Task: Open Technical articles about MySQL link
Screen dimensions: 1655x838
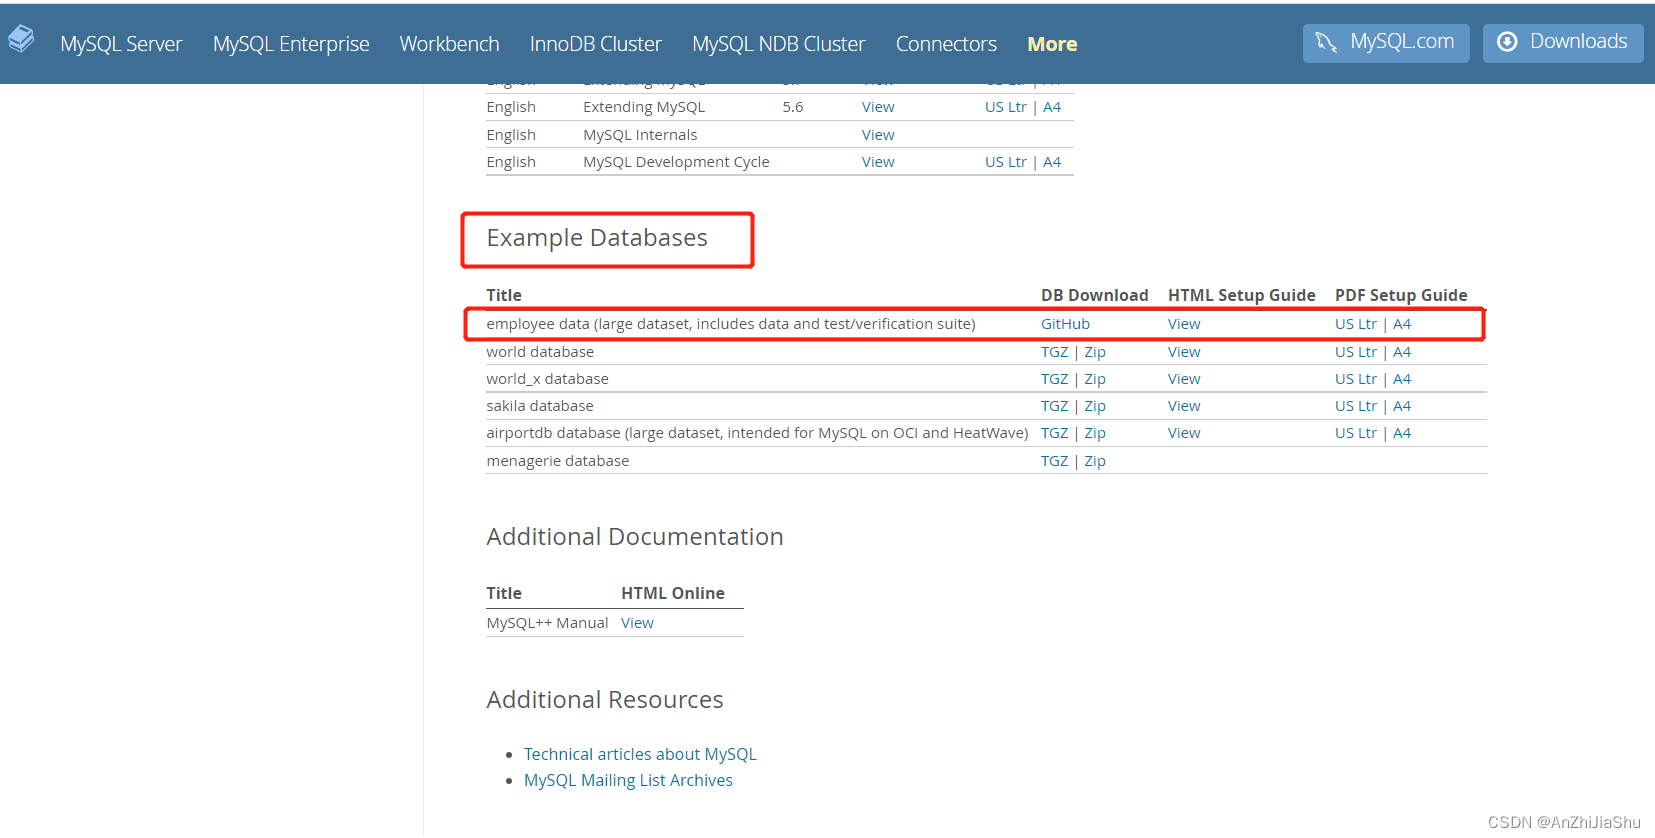Action: coord(640,754)
